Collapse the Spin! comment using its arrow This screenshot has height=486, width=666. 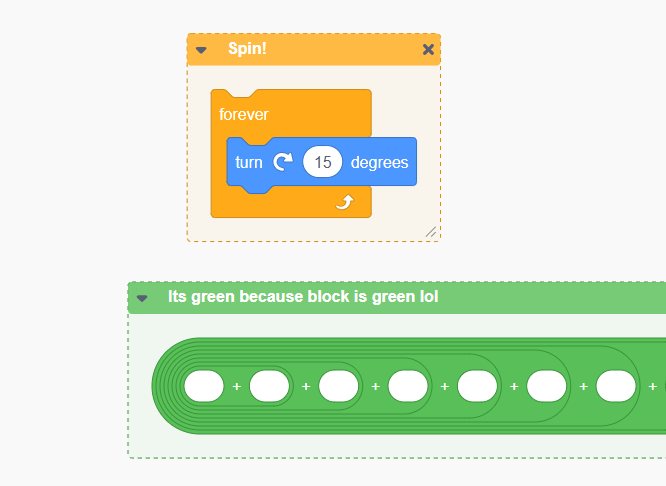click(x=201, y=49)
